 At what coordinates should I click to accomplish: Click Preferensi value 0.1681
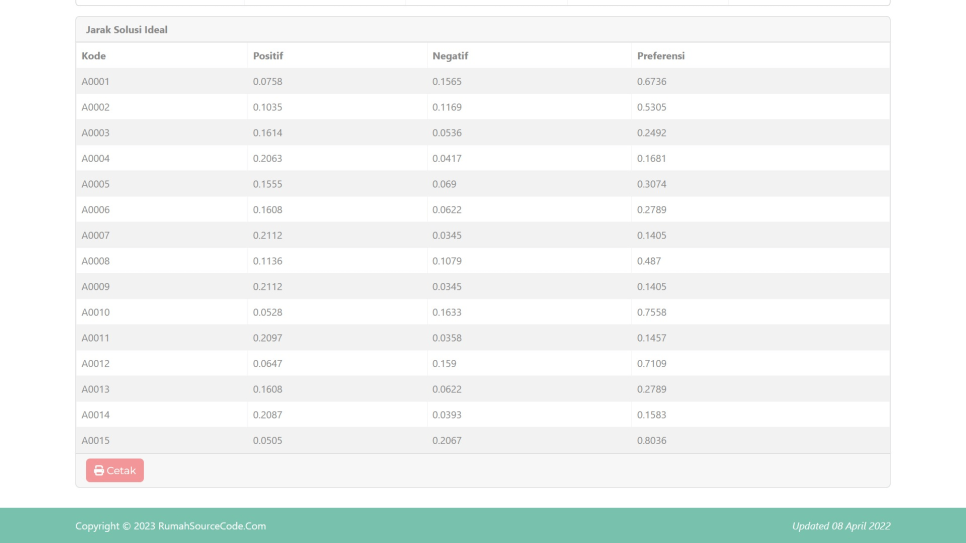[652, 158]
